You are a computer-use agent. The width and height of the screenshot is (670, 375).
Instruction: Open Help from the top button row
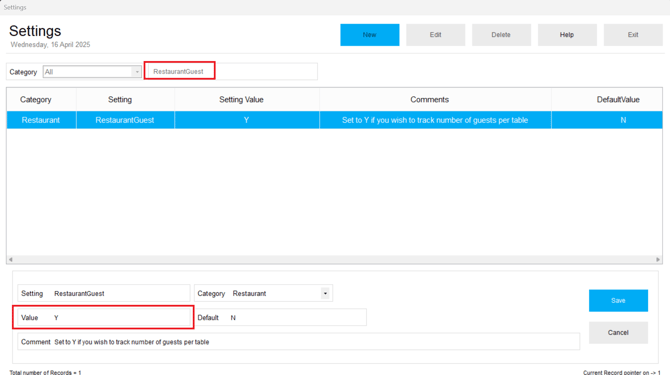click(x=567, y=35)
